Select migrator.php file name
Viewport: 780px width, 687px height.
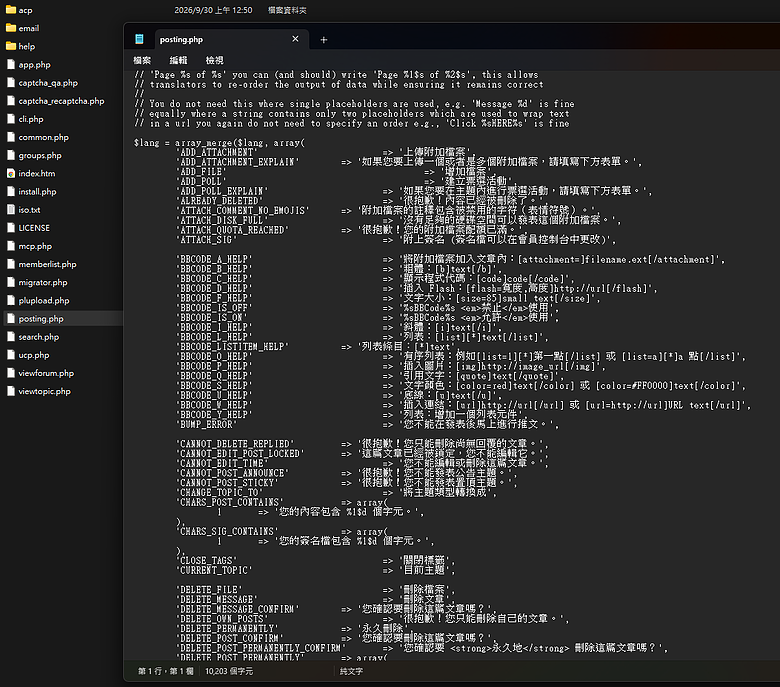(x=43, y=283)
